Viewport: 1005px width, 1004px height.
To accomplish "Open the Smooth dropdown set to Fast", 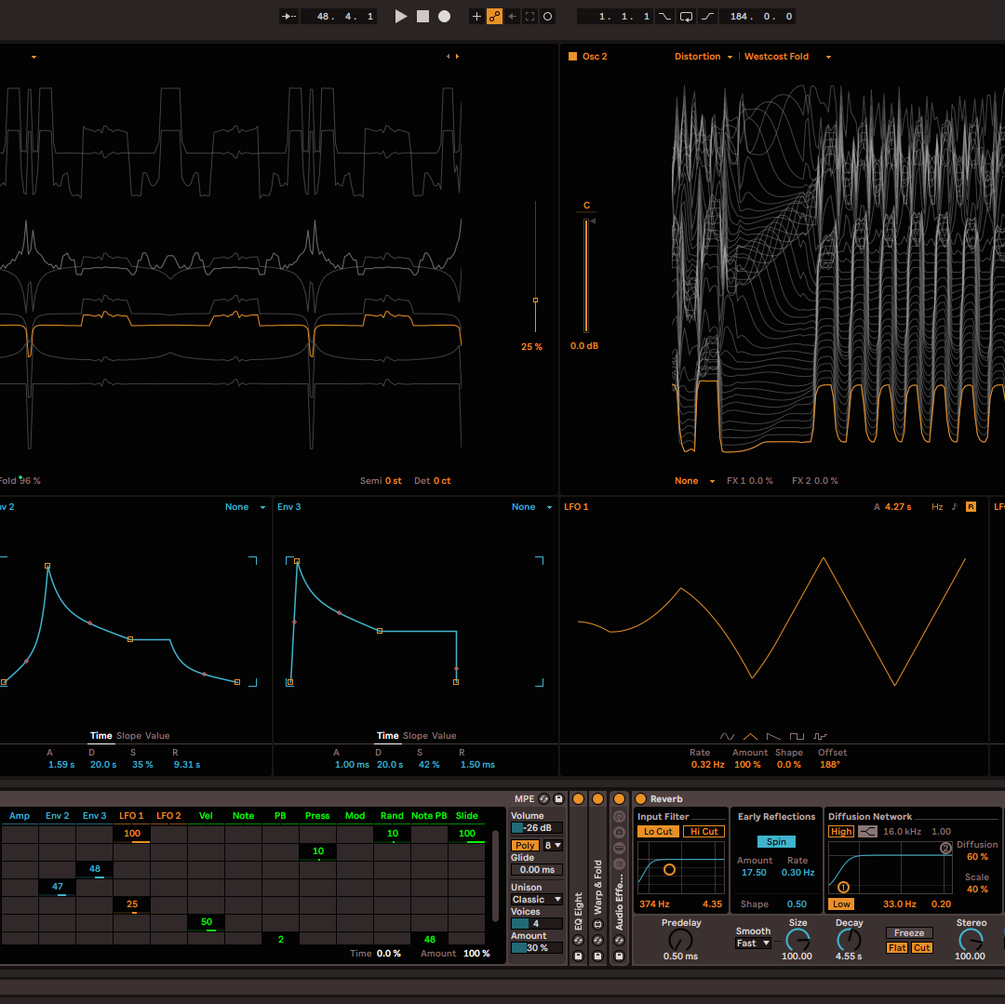I will click(752, 941).
